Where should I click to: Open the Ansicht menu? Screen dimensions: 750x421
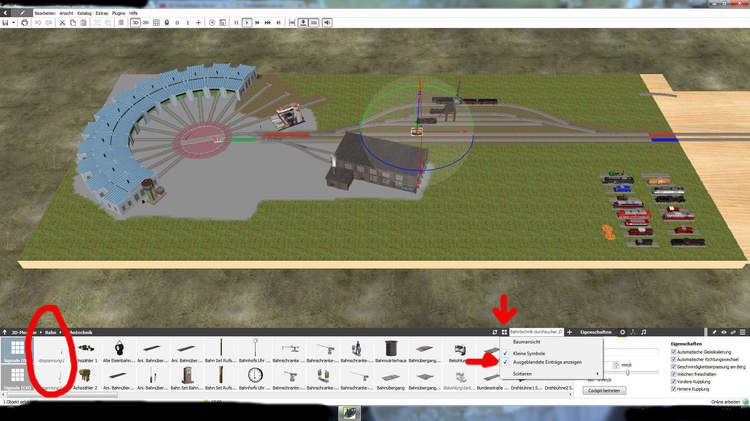coord(66,13)
